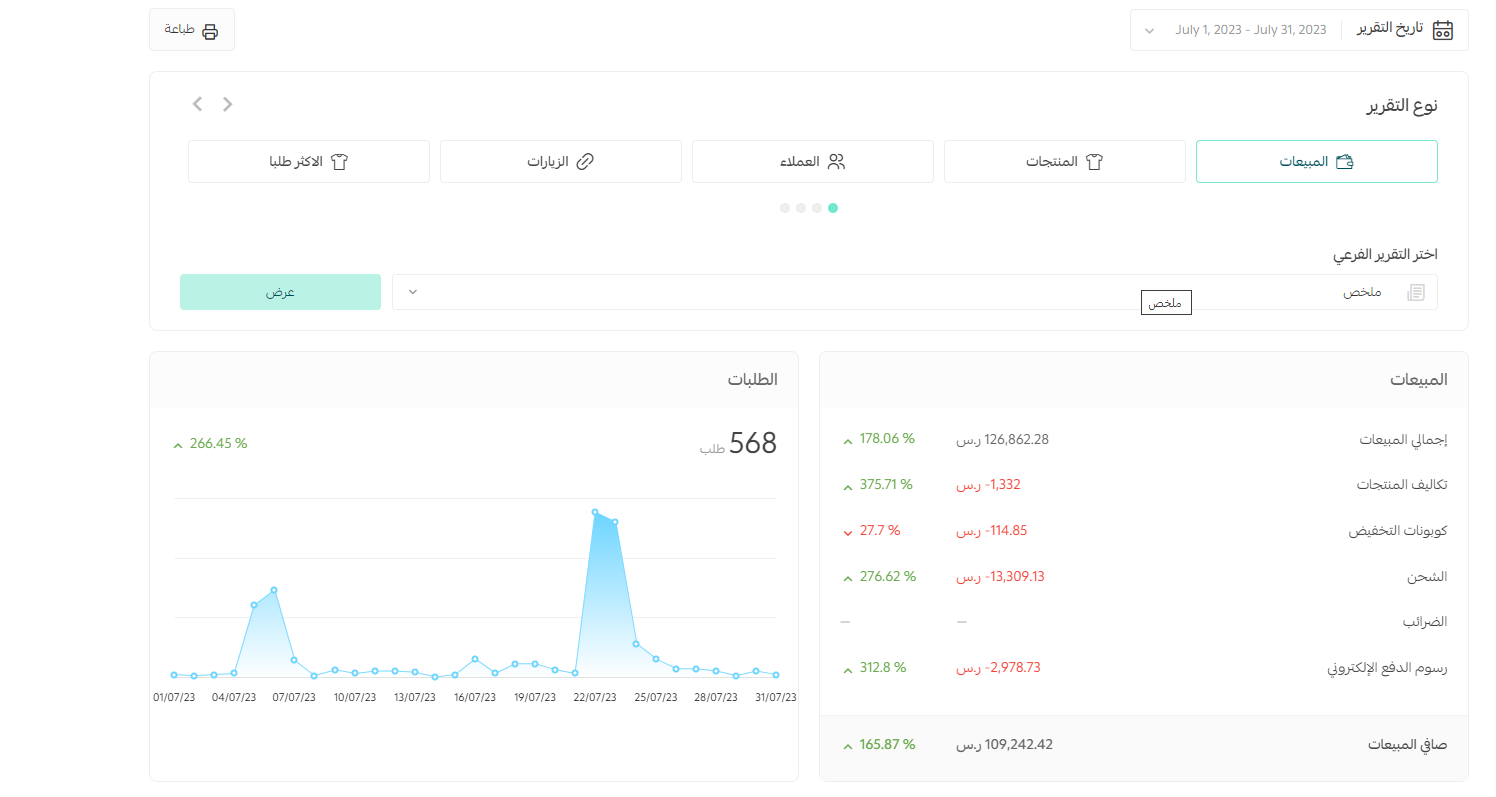Expand the sub-report dropdown arrow
Image resolution: width=1496 pixels, height=797 pixels.
412,292
